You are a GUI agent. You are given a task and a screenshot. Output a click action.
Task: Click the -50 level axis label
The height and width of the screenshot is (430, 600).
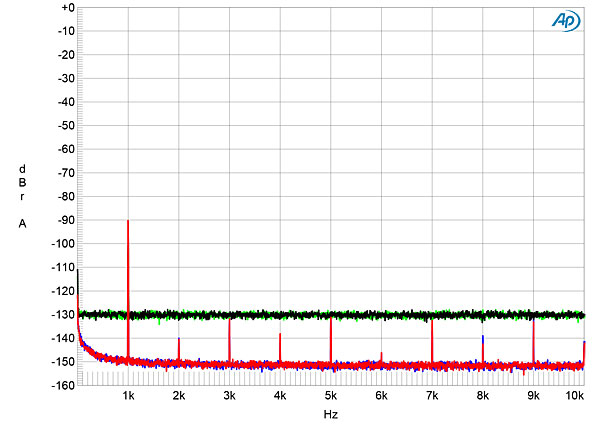tap(66, 125)
